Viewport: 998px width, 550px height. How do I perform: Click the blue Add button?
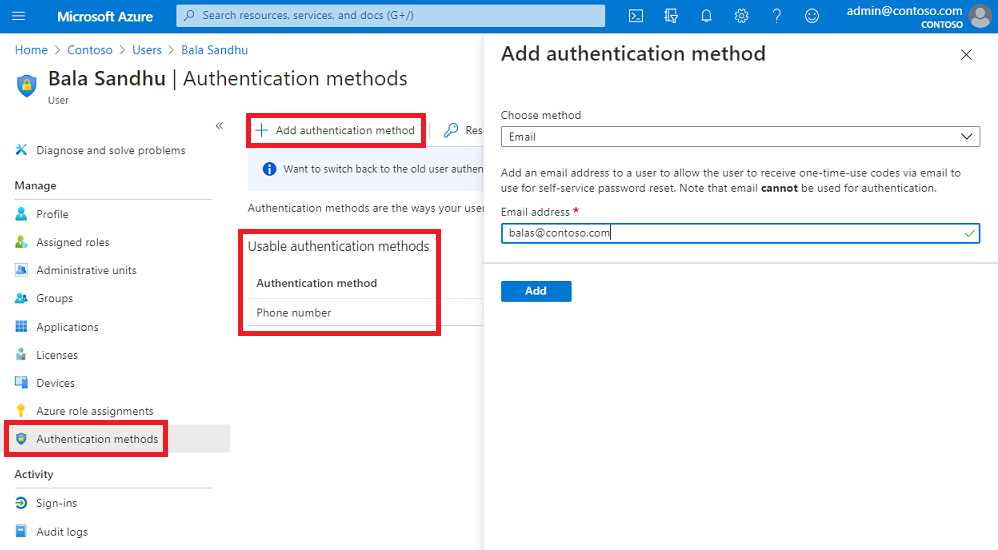point(536,291)
